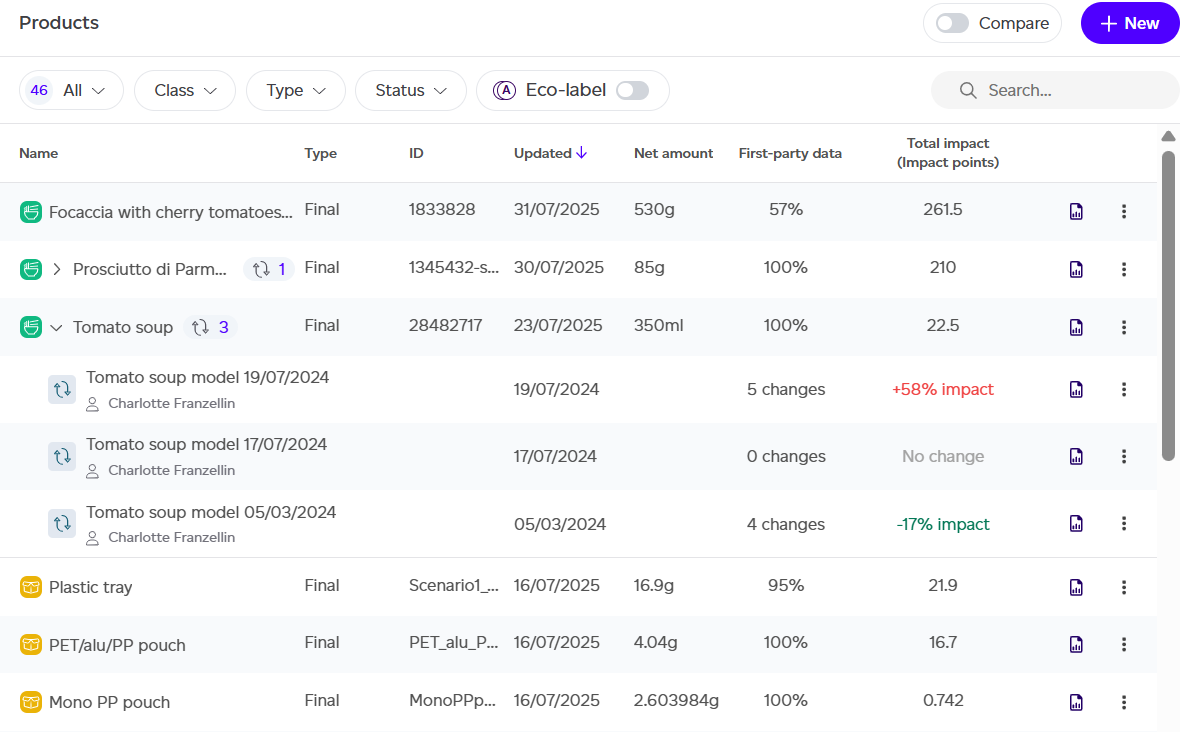Open the PET/alu/PP pouch product
Viewport: 1201px width, 732px height.
coord(117,645)
